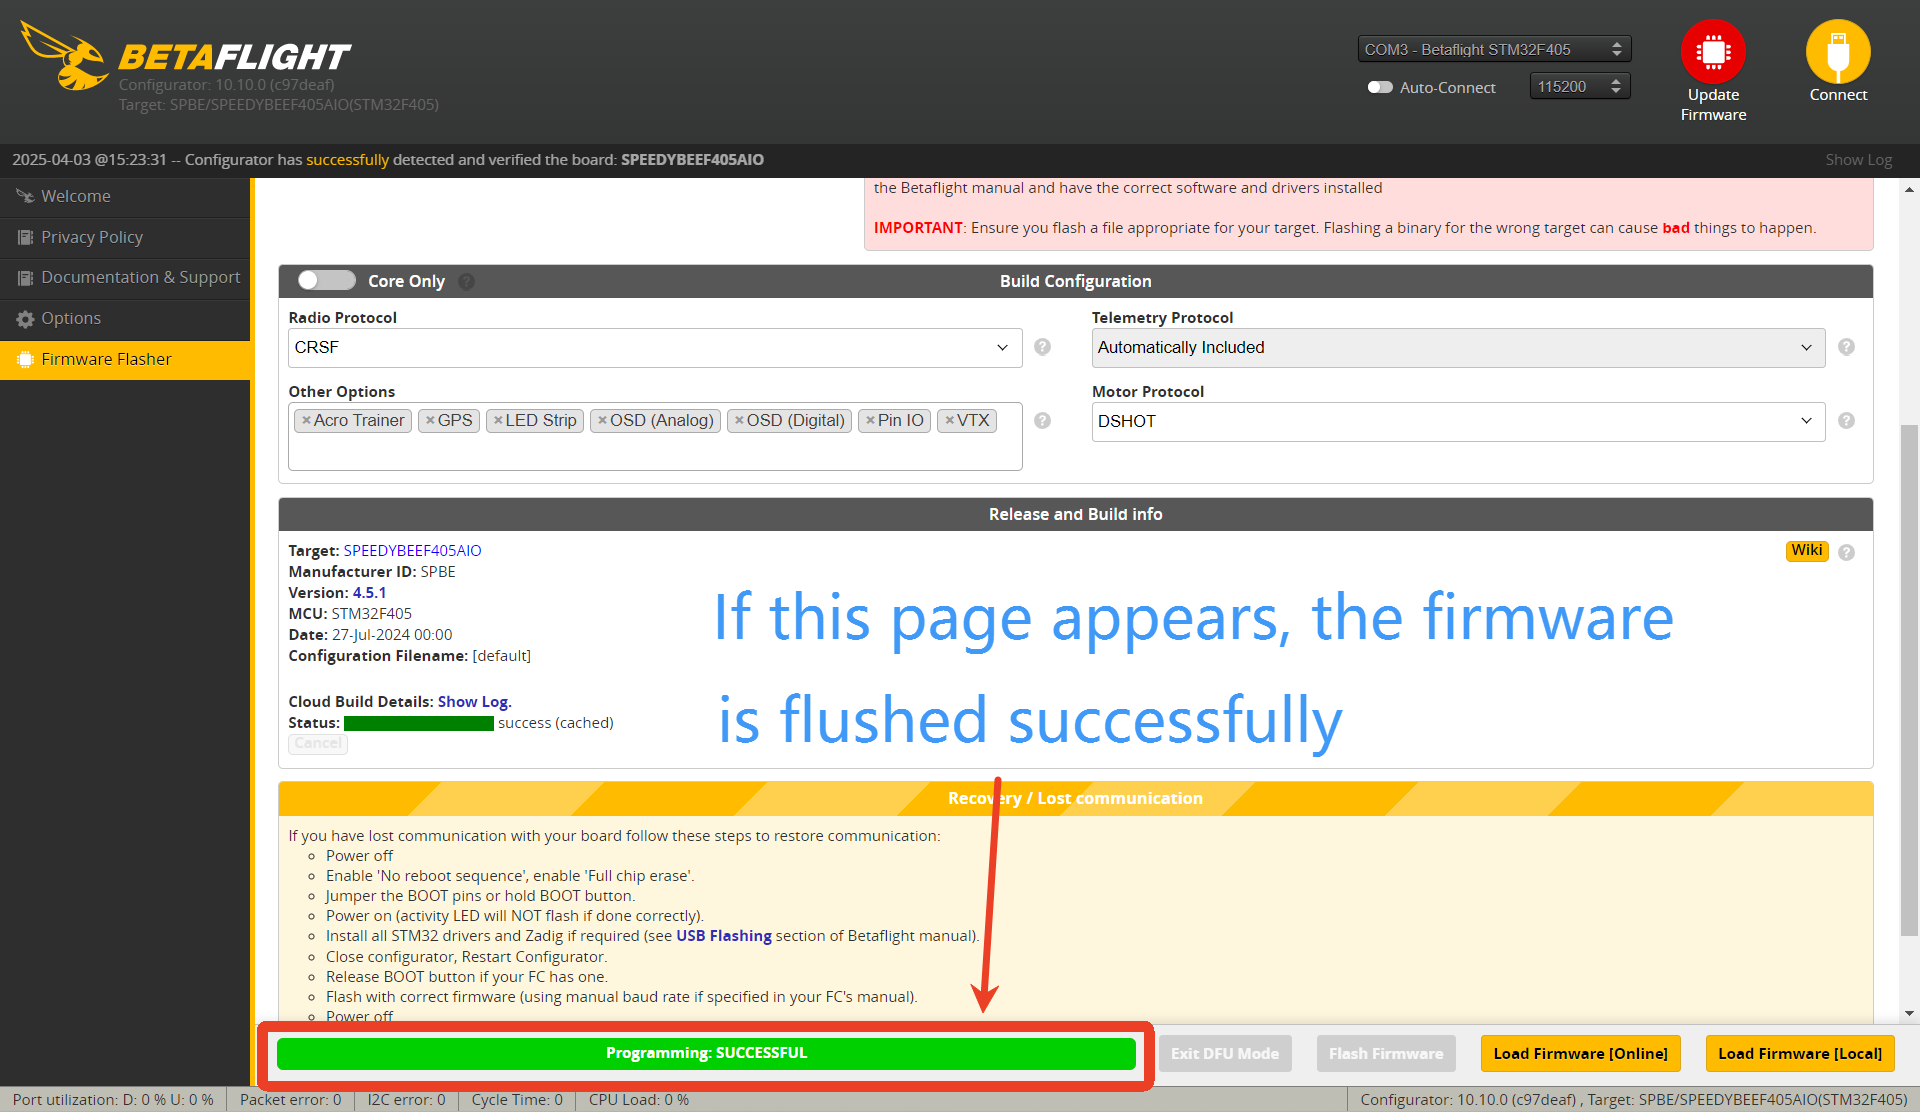
Task: Toggle the Auto-Connect switch
Action: click(x=1380, y=87)
